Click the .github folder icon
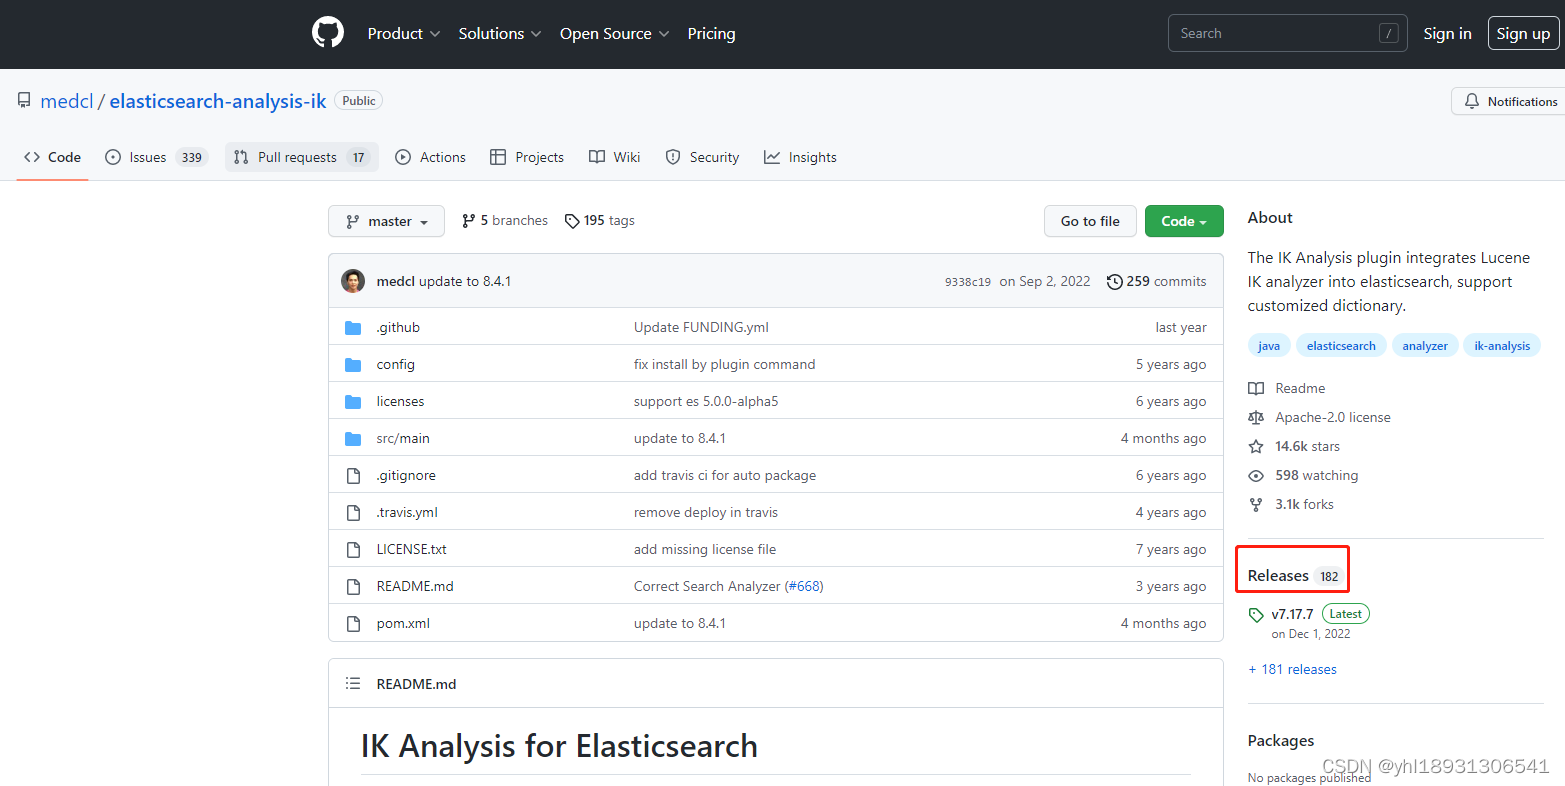This screenshot has width=1565, height=786. (353, 327)
